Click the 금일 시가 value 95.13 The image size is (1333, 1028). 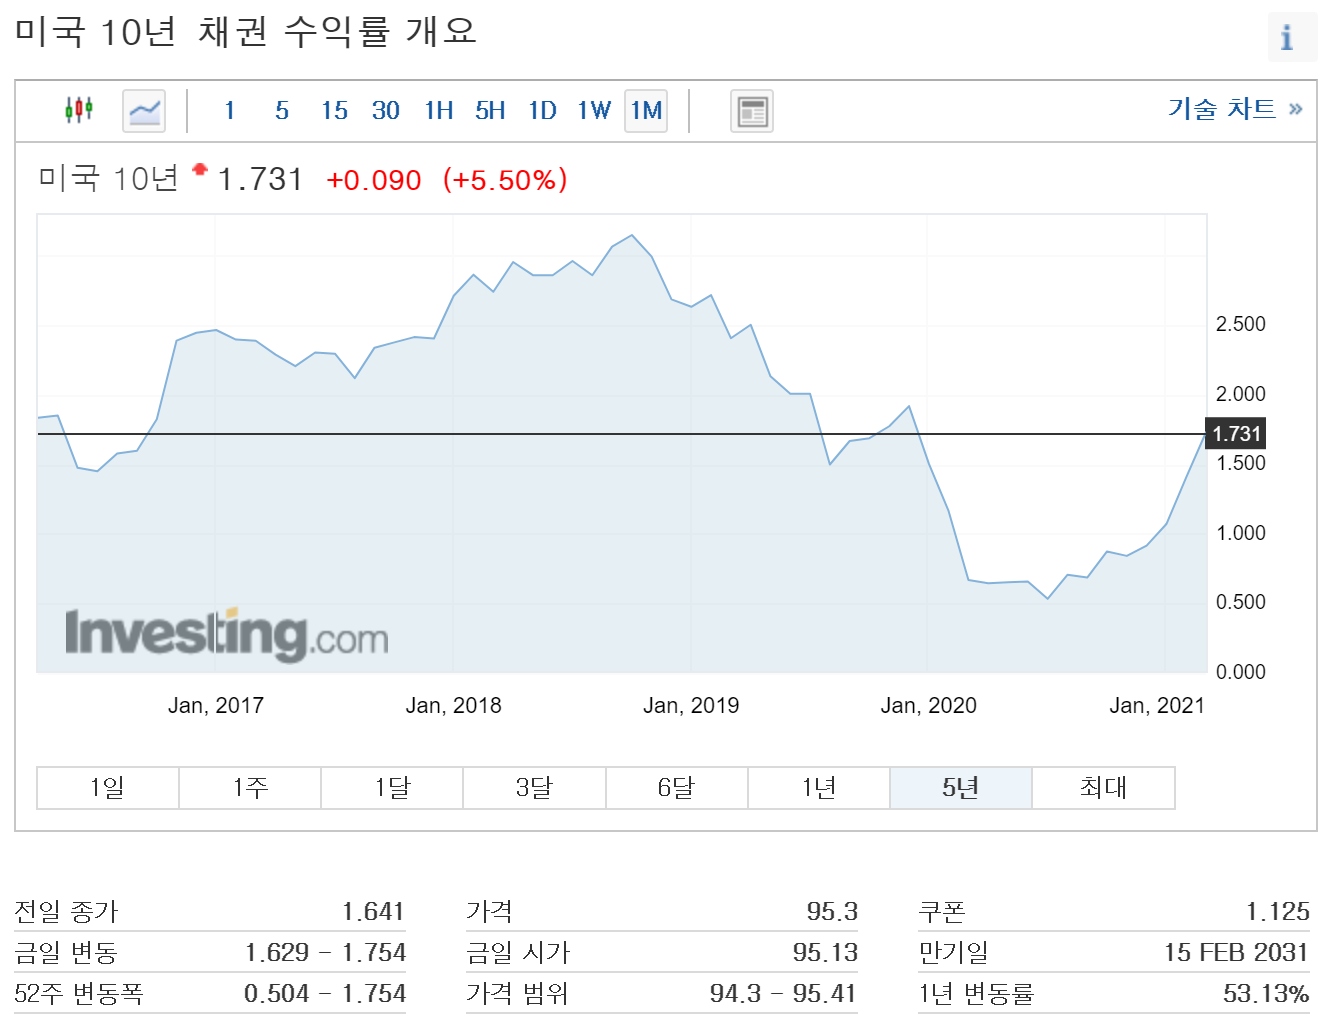tap(825, 952)
